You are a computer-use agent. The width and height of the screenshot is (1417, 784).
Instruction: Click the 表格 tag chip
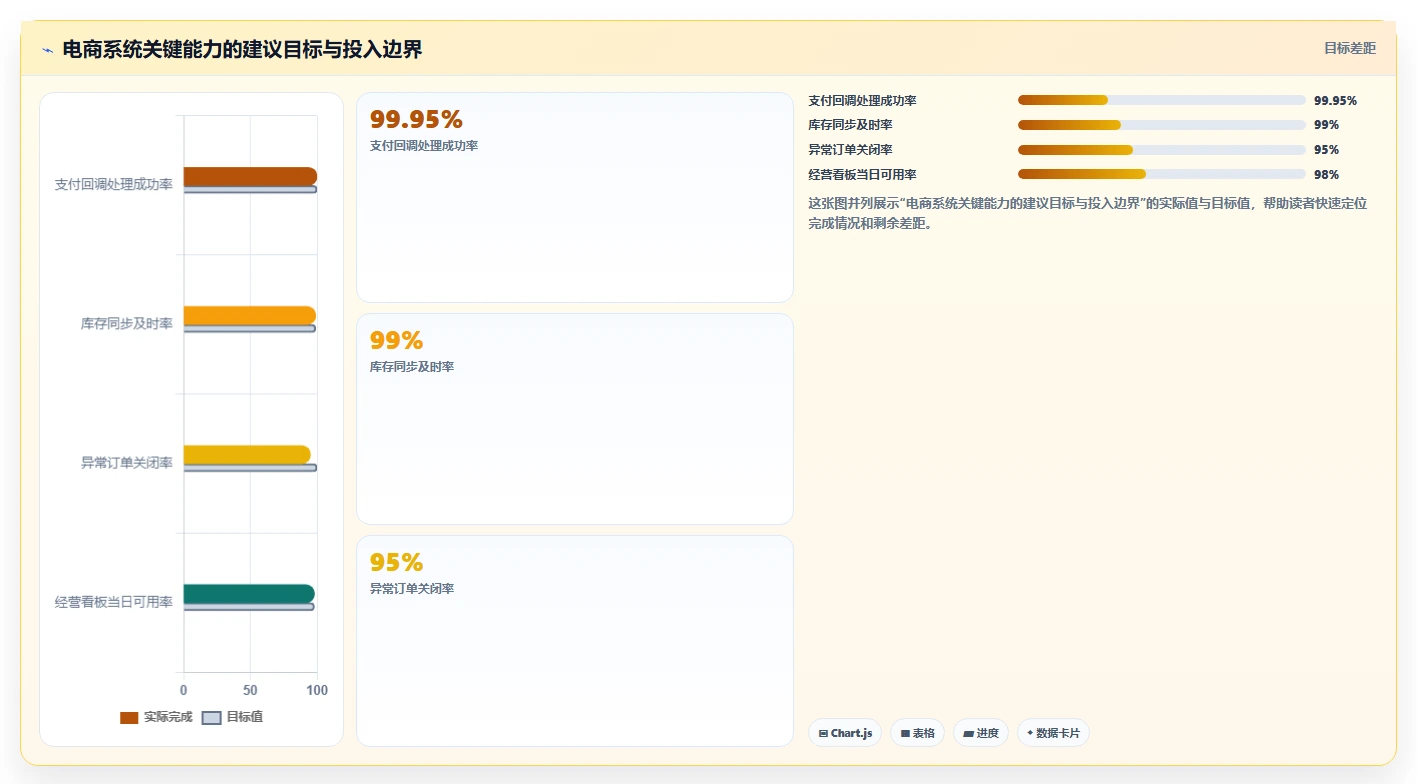pos(917,733)
